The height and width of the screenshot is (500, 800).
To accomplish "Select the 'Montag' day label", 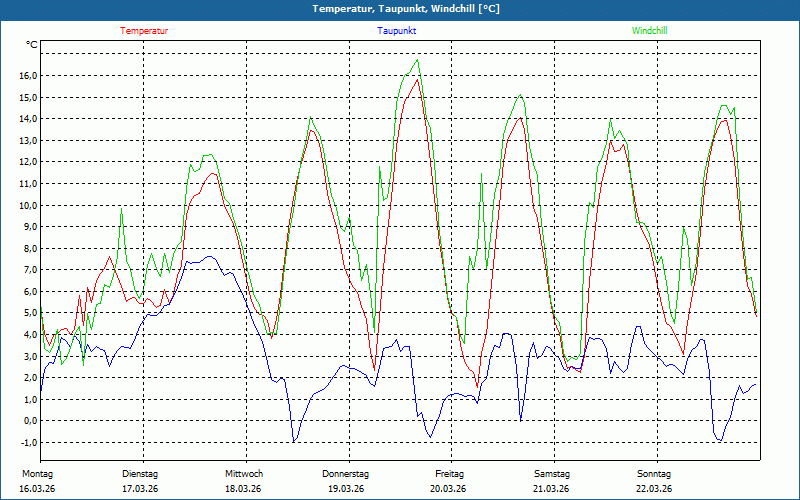I will [x=36, y=473].
